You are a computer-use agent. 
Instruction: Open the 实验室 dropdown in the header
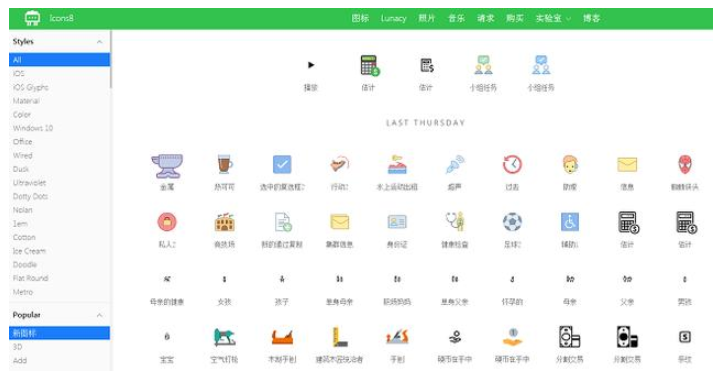pos(553,18)
